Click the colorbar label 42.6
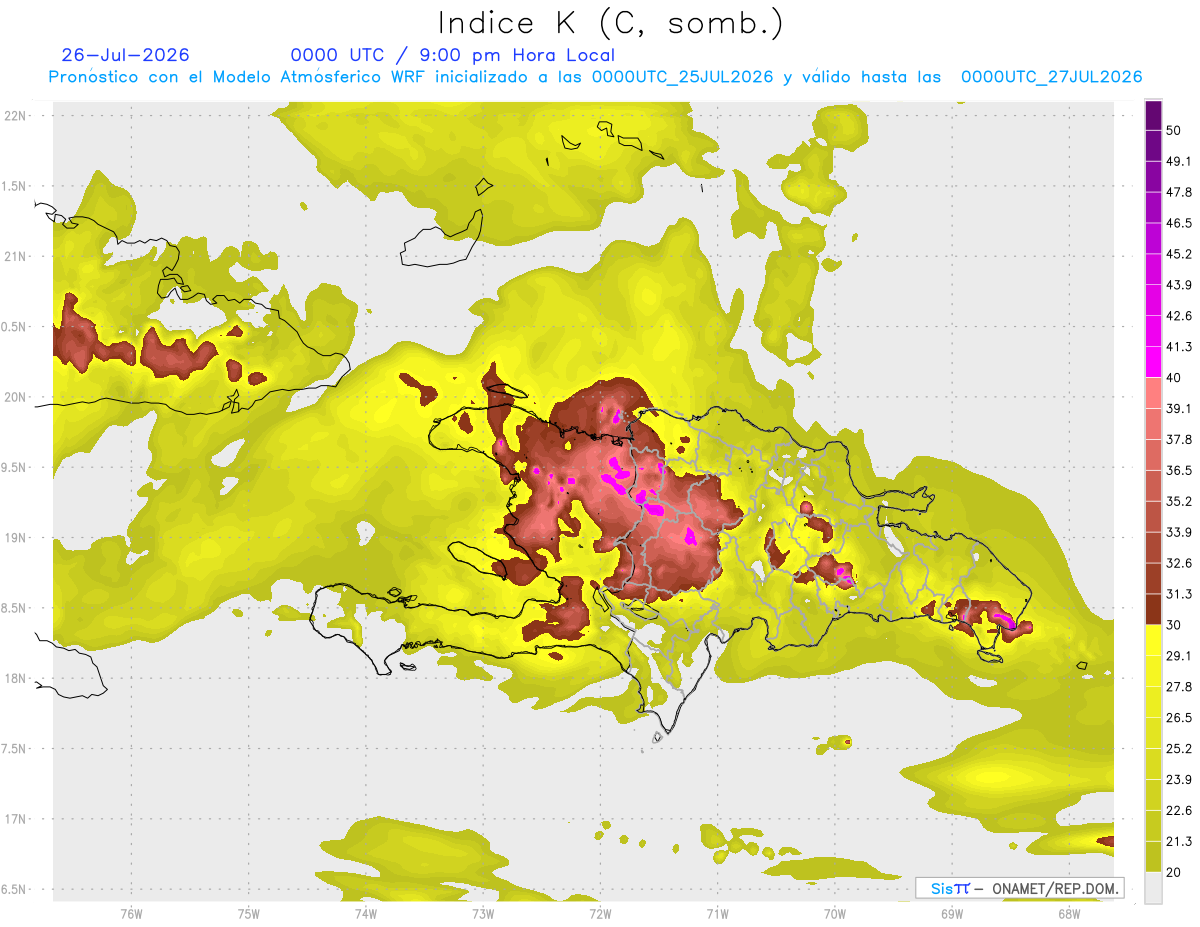This screenshot has height=927, width=1200. click(x=1179, y=316)
